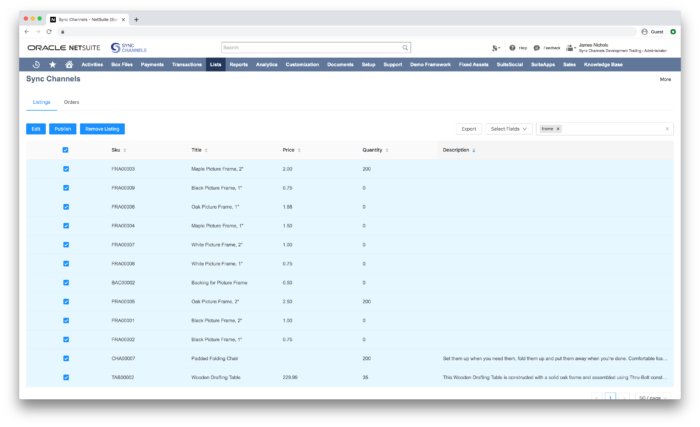
Task: Switch to the Orders tab
Action: pos(71,102)
